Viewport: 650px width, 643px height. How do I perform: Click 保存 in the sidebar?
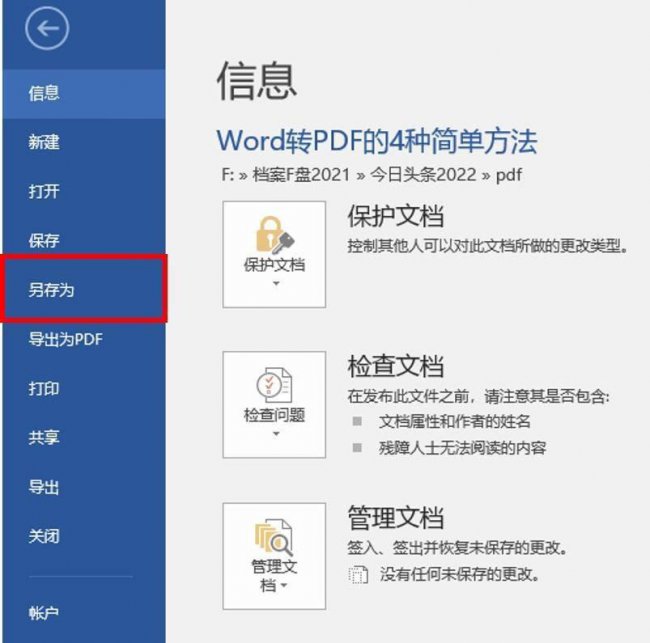[x=84, y=240]
